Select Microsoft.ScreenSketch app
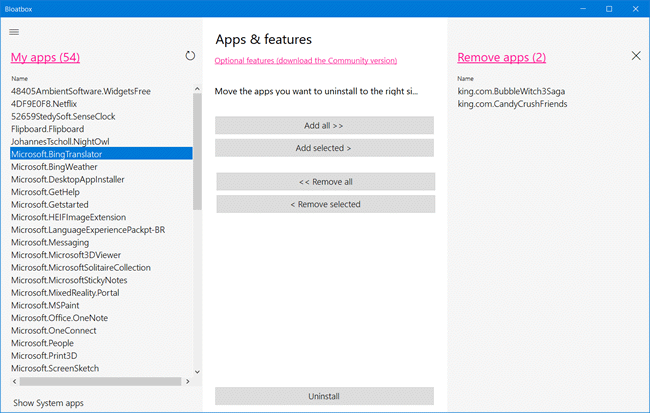650x413 pixels. point(101,368)
